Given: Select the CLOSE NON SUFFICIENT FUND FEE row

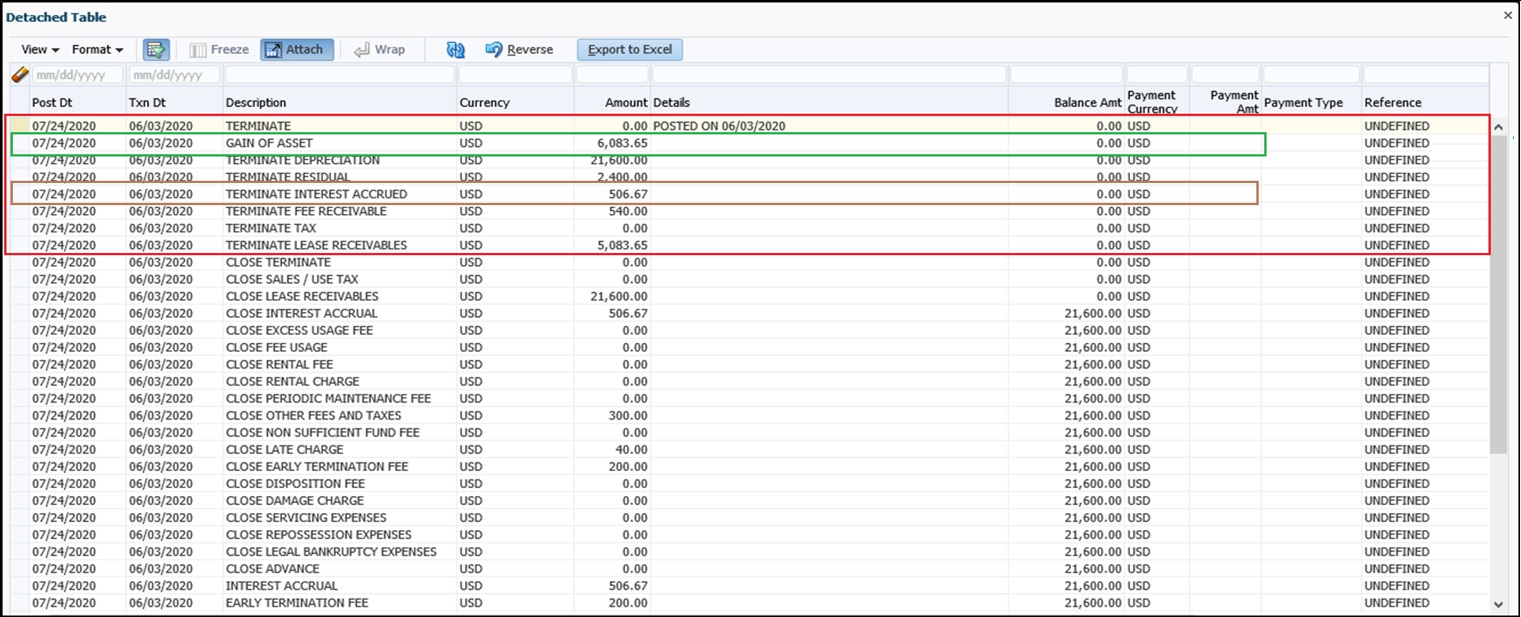Looking at the screenshot, I should tap(749, 432).
